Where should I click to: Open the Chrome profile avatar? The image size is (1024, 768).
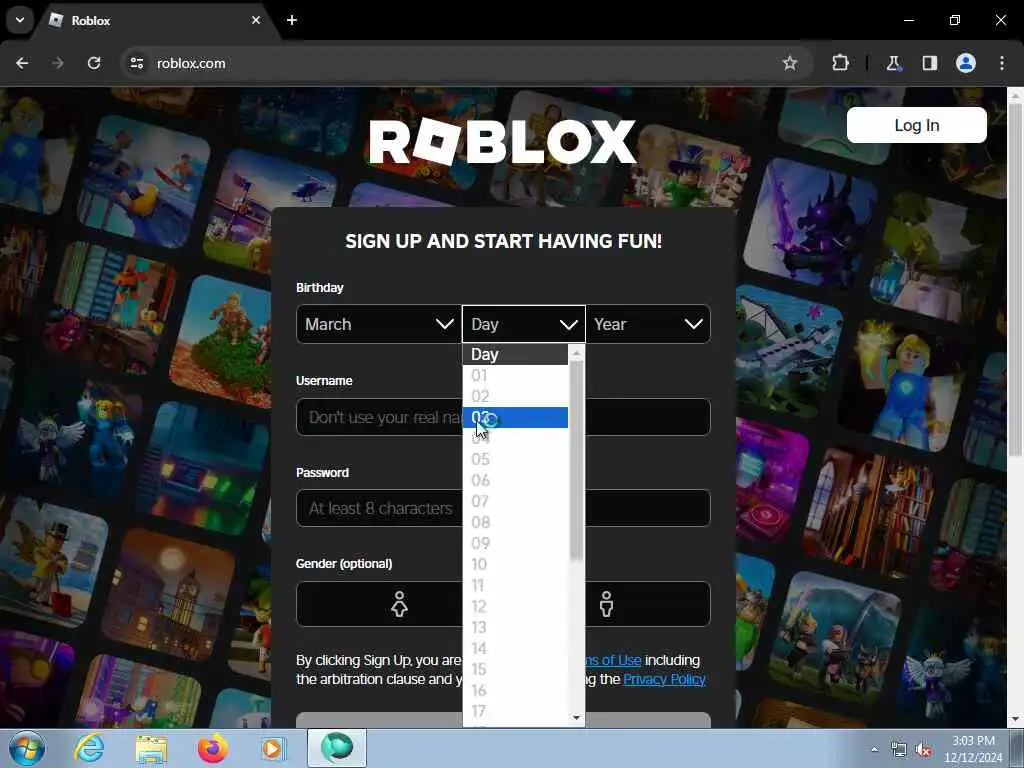coord(966,63)
